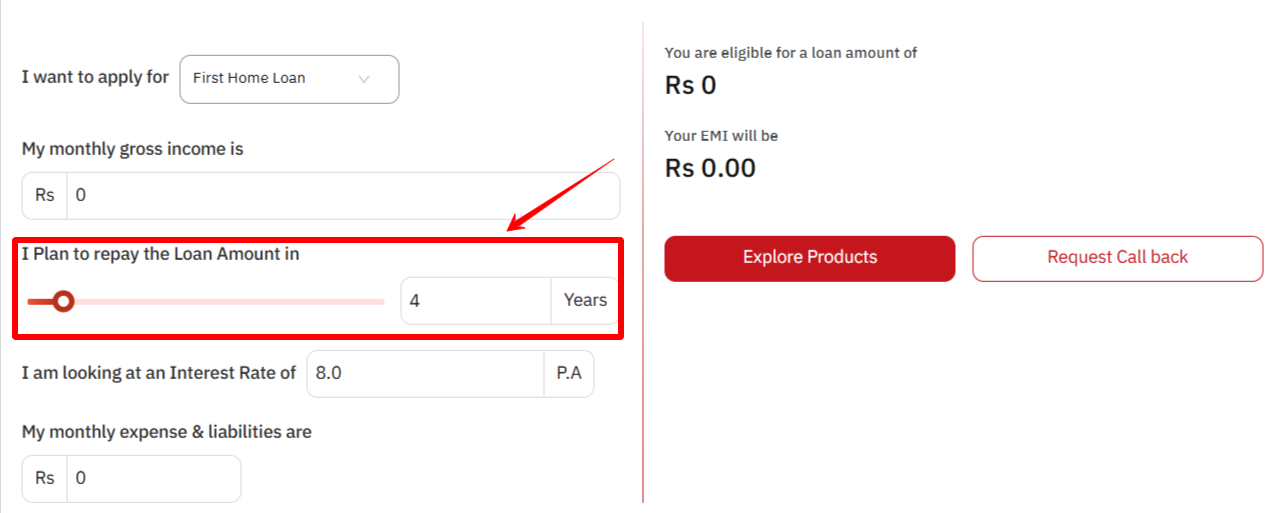Click the monthly gross income input field
1270x513 pixels.
[x=342, y=196]
